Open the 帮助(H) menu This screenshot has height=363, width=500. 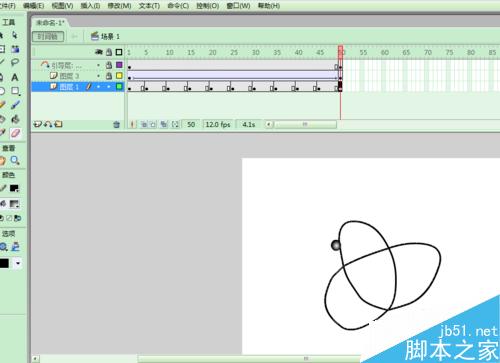click(269, 6)
